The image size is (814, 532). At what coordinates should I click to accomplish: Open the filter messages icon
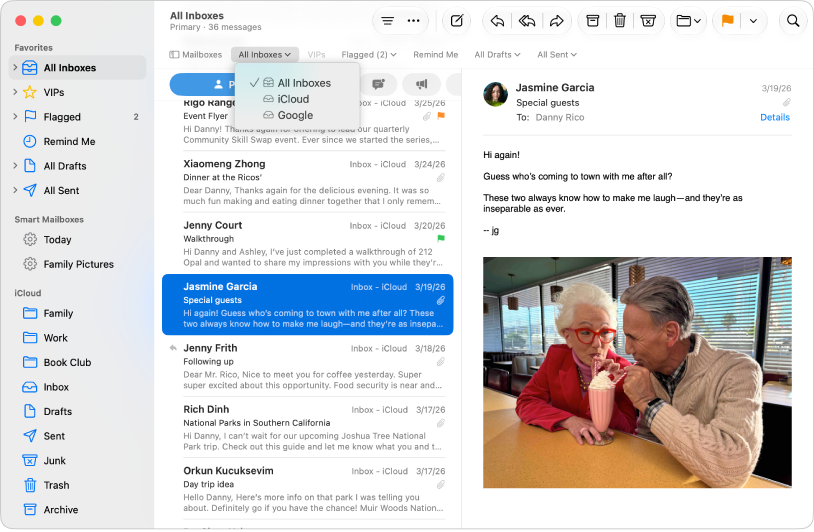pos(387,21)
